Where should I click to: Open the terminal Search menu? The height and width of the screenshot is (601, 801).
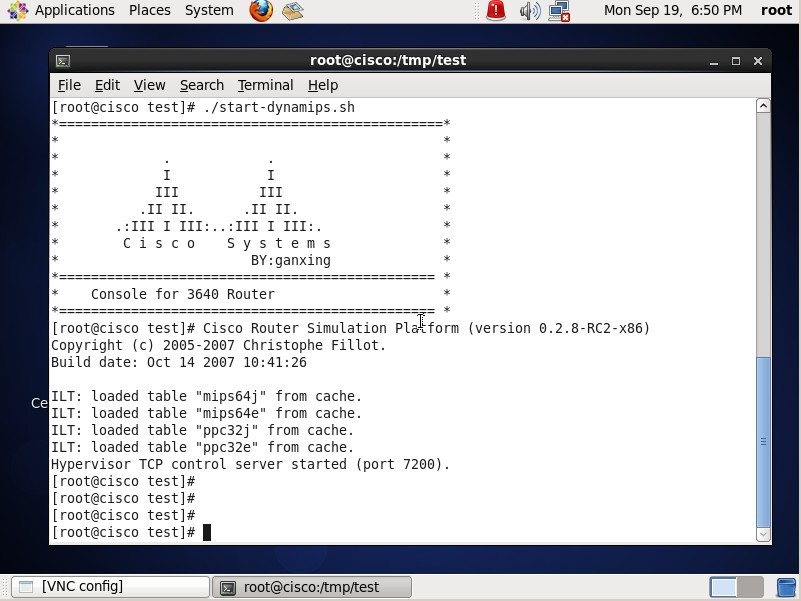point(202,85)
